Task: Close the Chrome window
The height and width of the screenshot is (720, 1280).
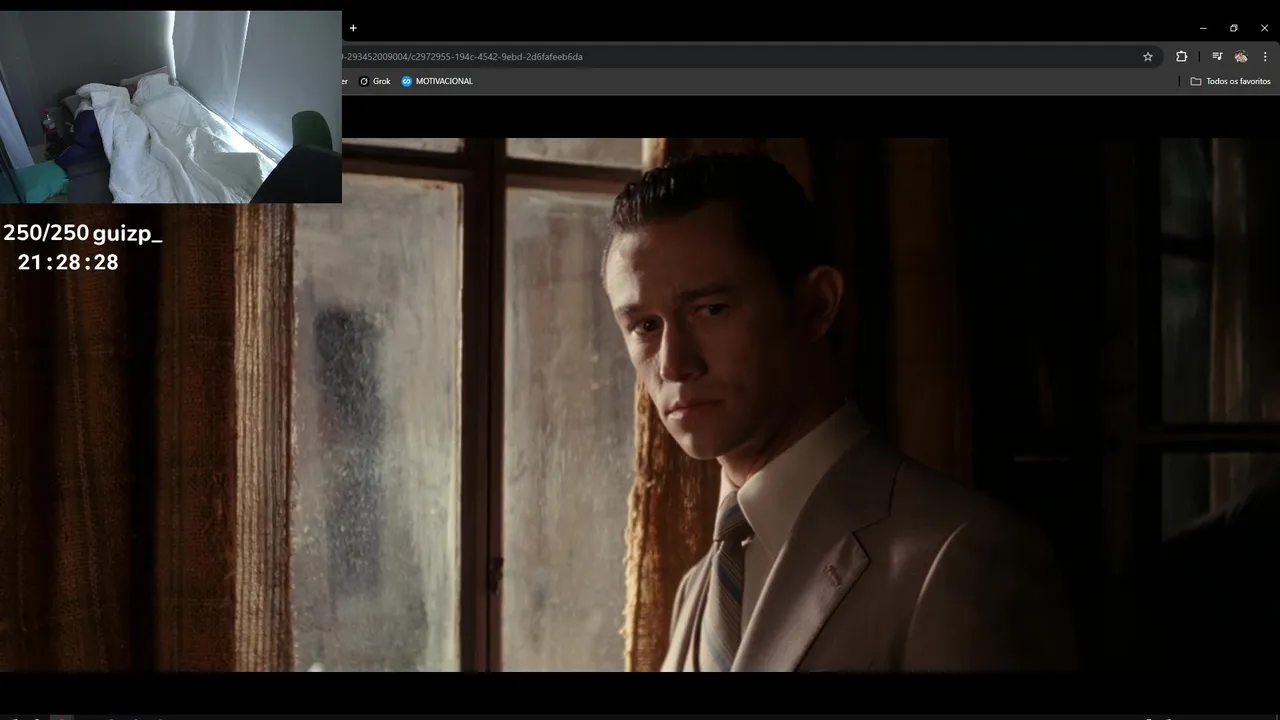Action: [1264, 28]
